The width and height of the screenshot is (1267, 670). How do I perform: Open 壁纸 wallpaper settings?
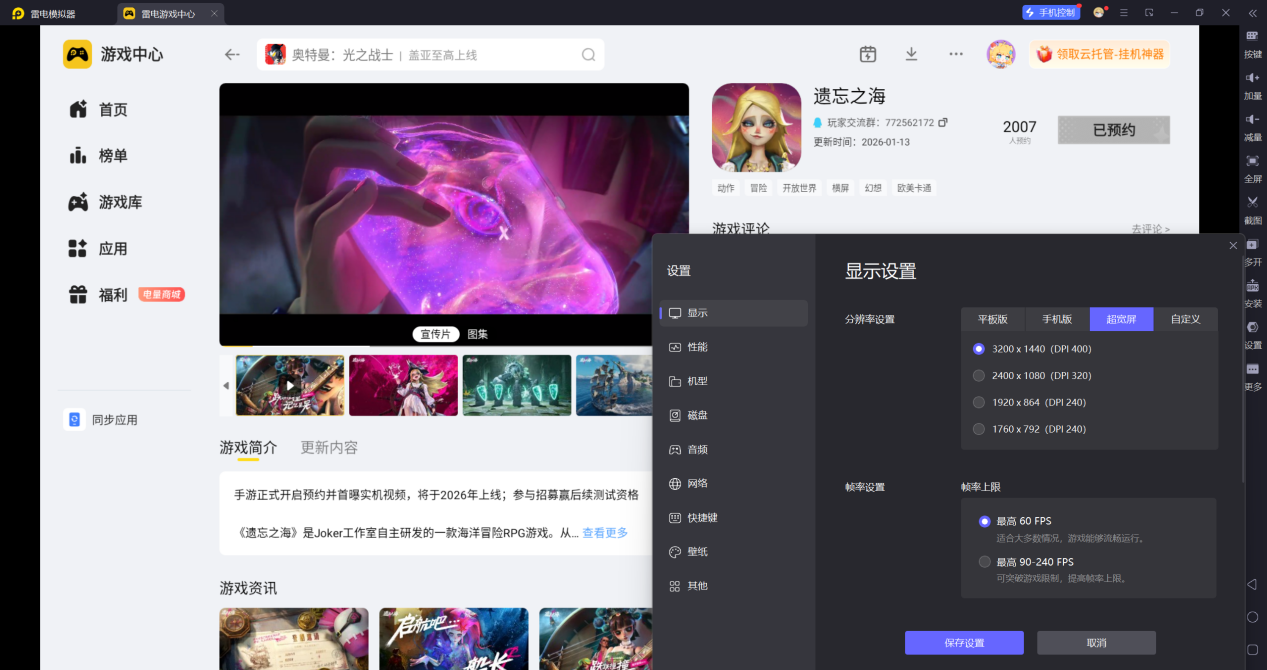pyautogui.click(x=734, y=552)
